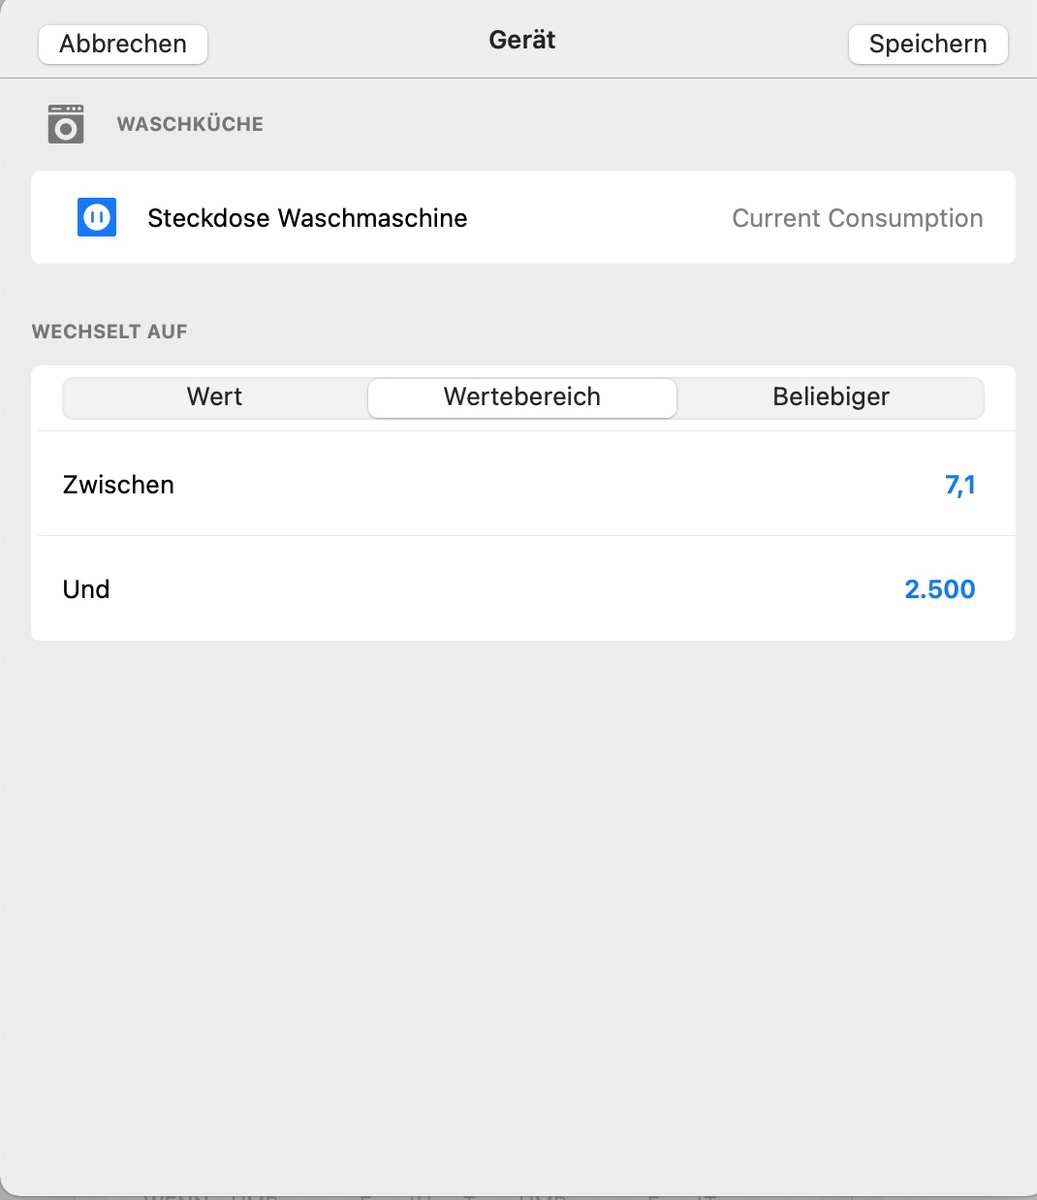Click blank space in the Und row
Screen dimensions: 1037x1200
[500, 589]
